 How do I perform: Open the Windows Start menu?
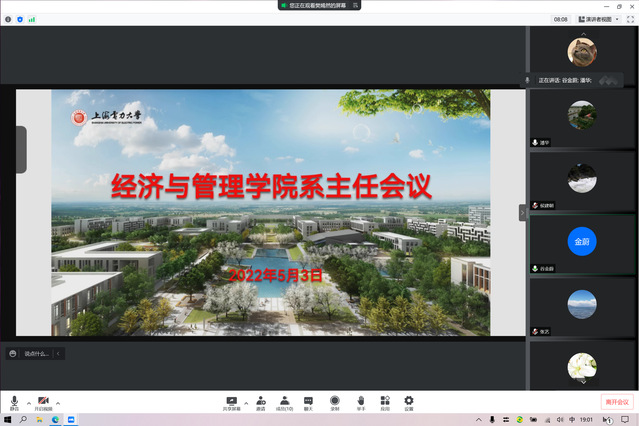pyautogui.click(x=7, y=420)
